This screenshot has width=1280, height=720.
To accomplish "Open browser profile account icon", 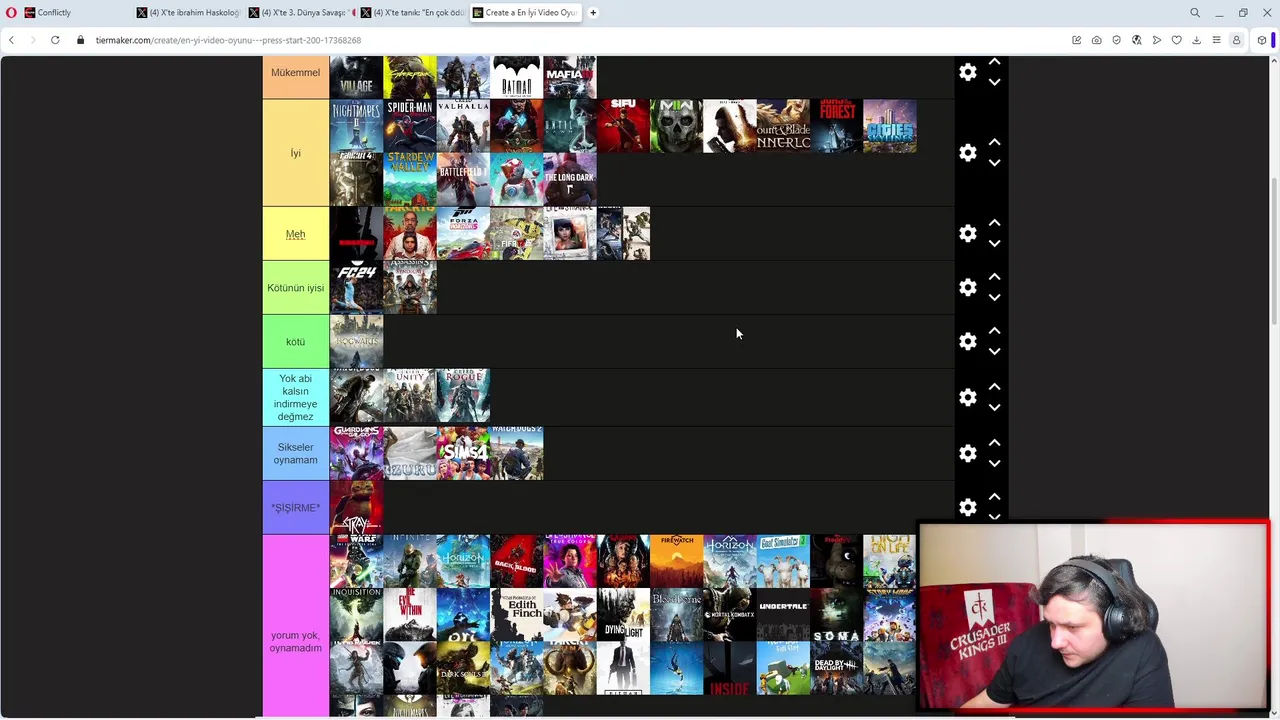I will [1237, 40].
